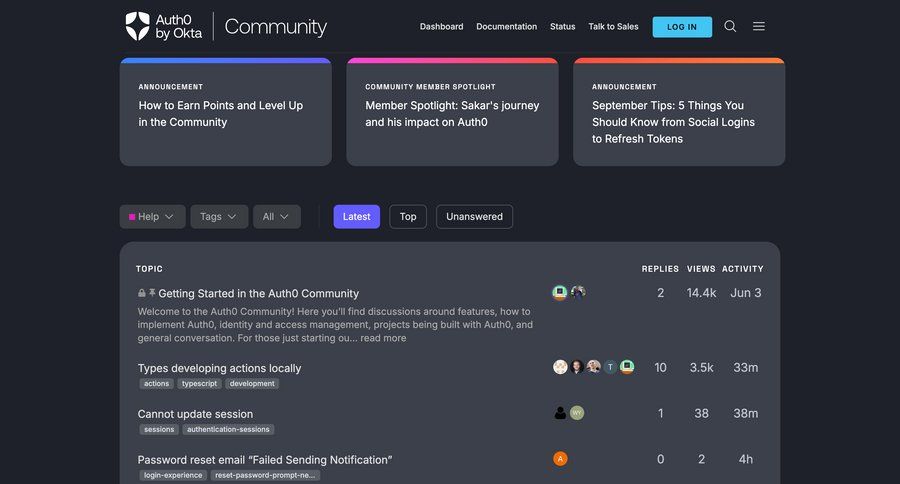Click 3.5k views count
Image resolution: width=900 pixels, height=484 pixels.
tap(701, 367)
